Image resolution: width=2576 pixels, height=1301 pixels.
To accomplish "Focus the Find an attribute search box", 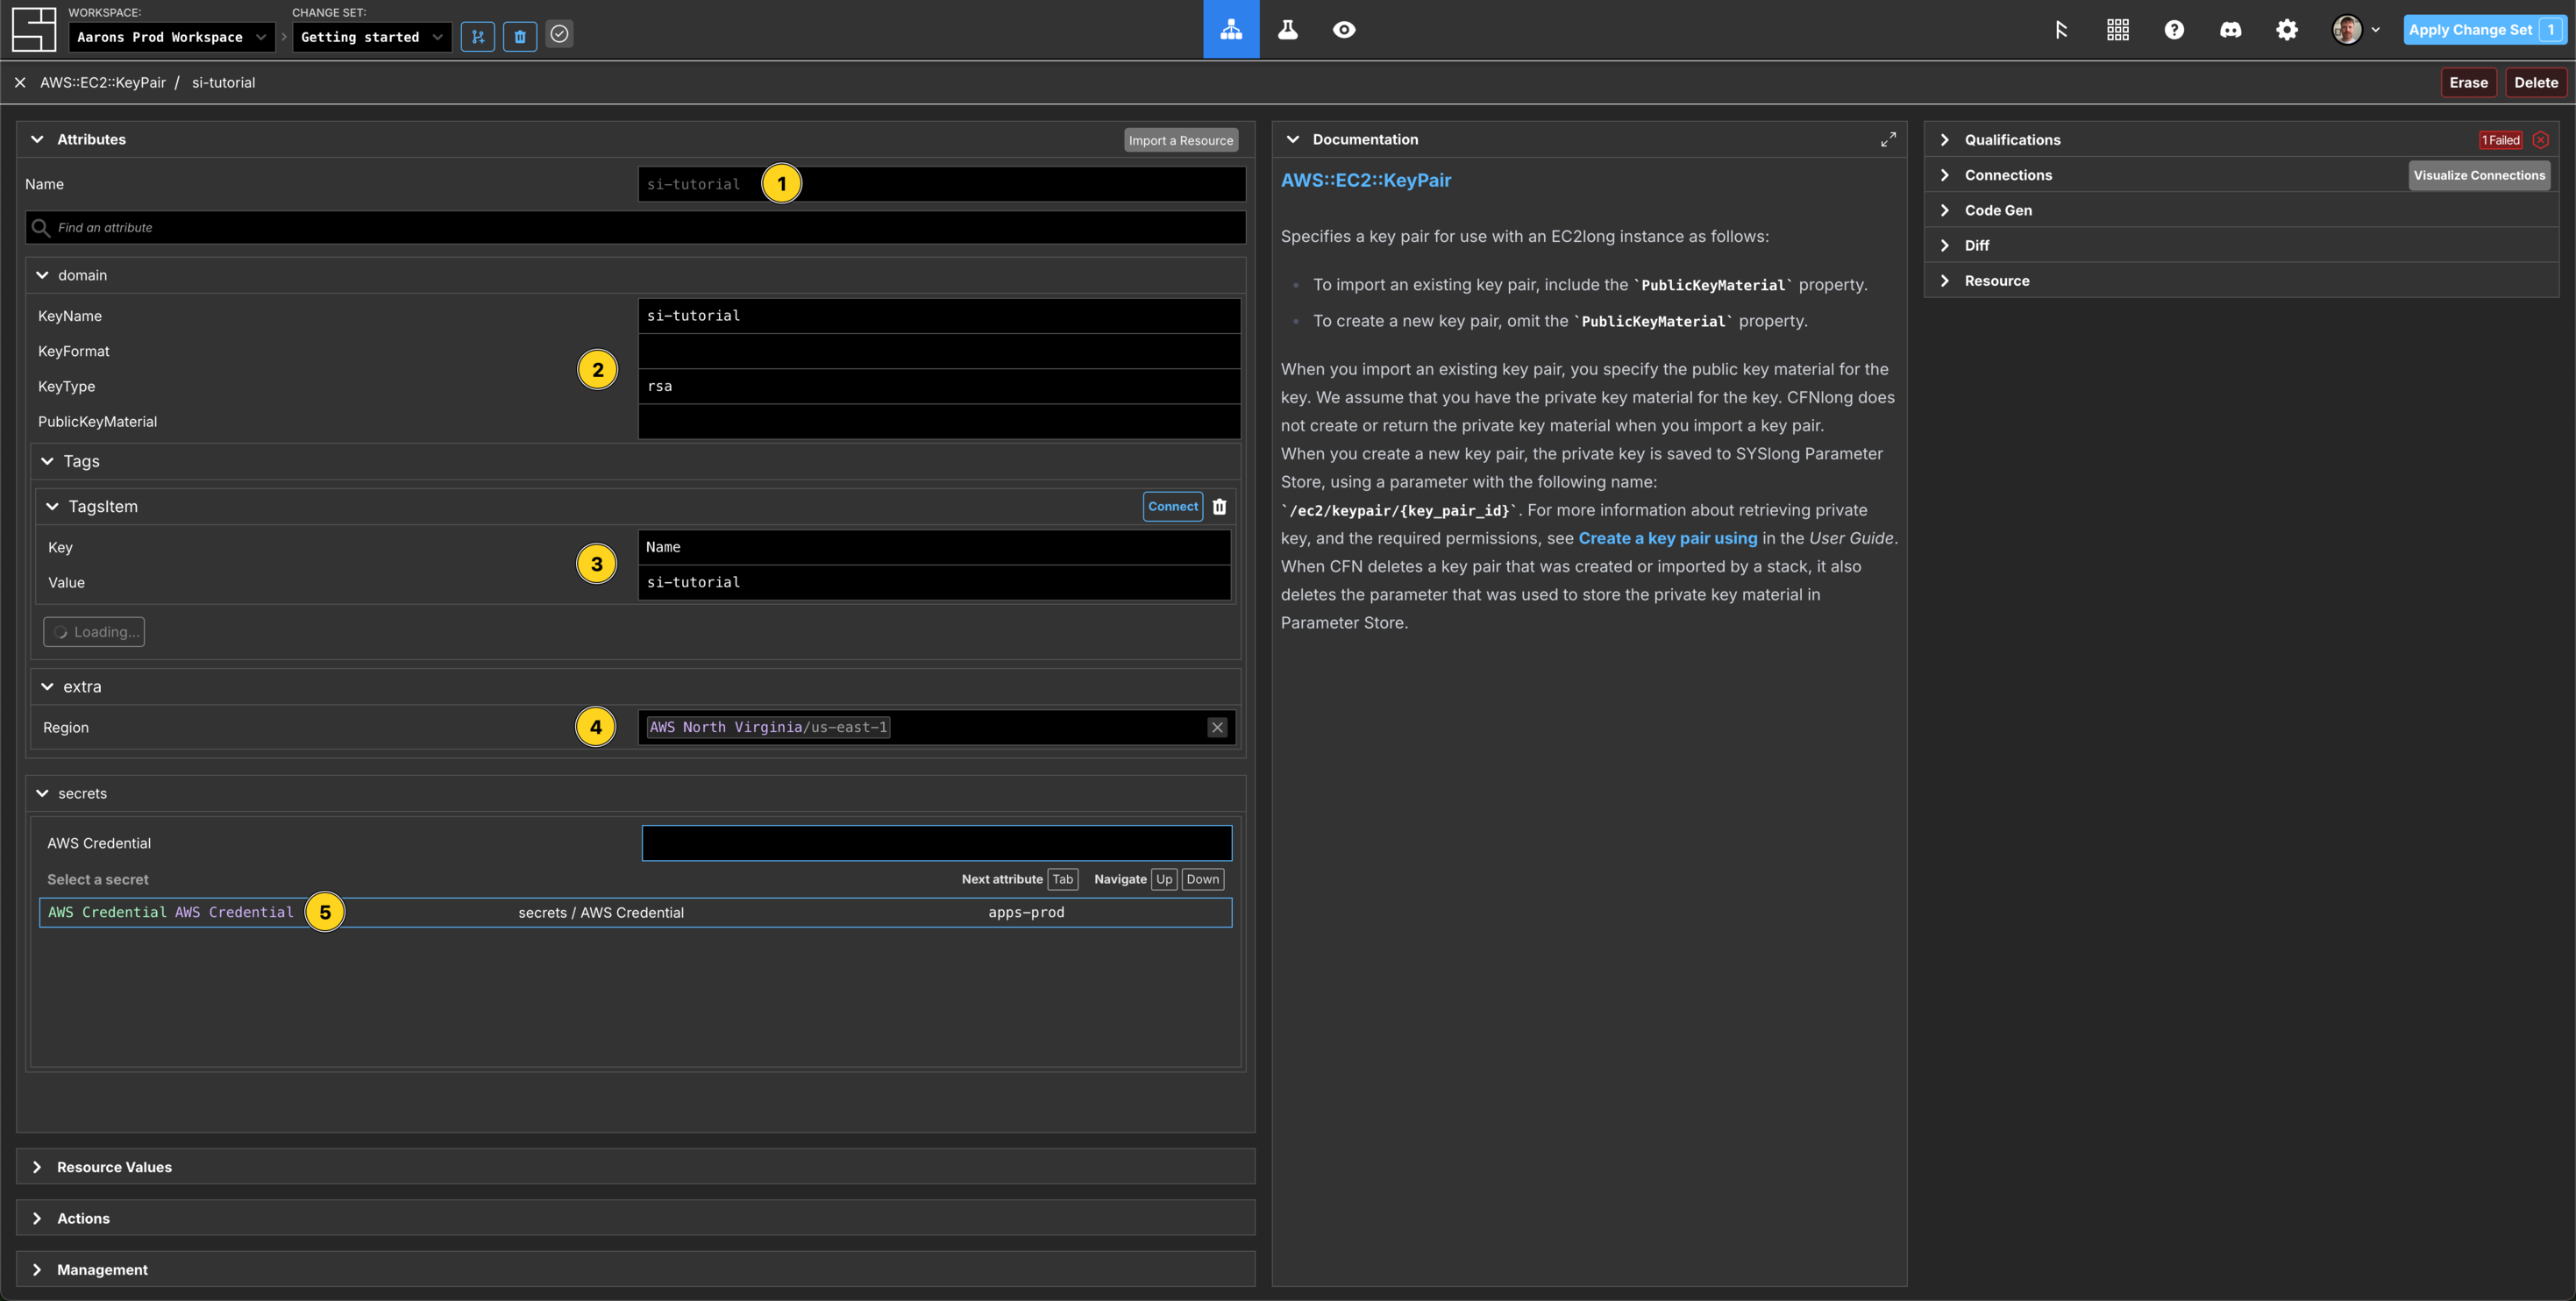I will pos(636,227).
